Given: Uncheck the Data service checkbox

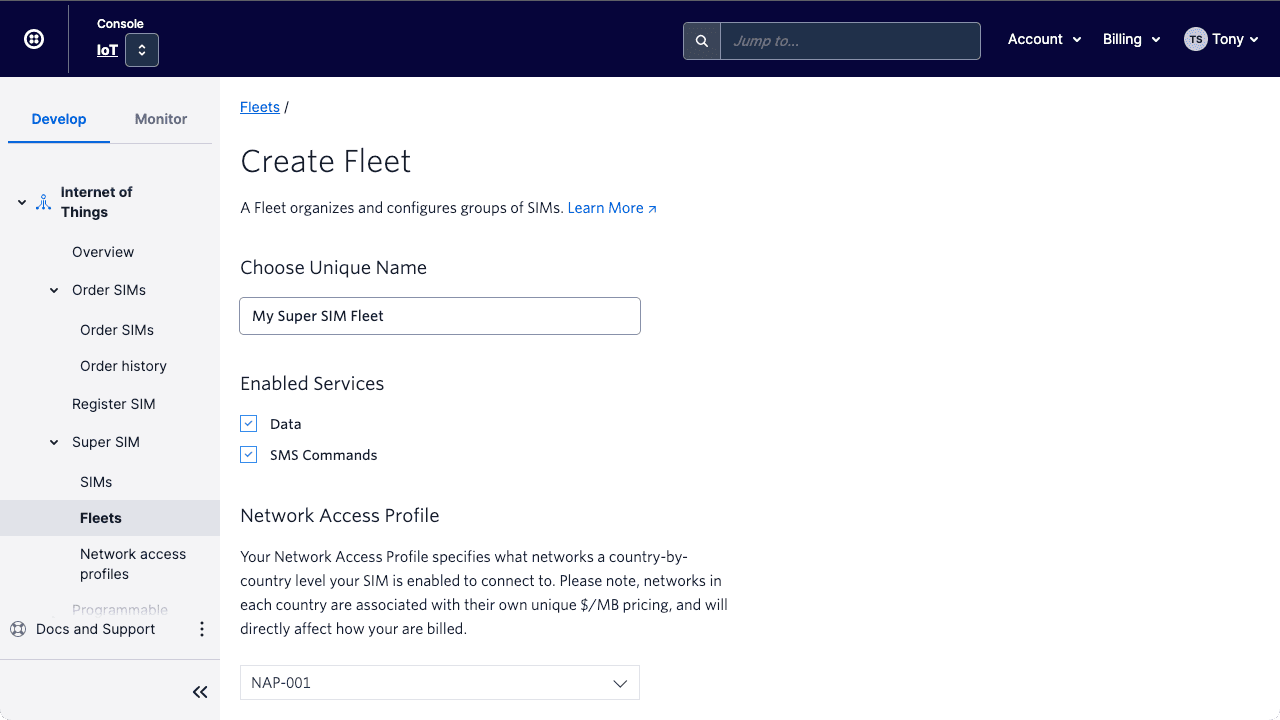Looking at the screenshot, I should click(249, 424).
